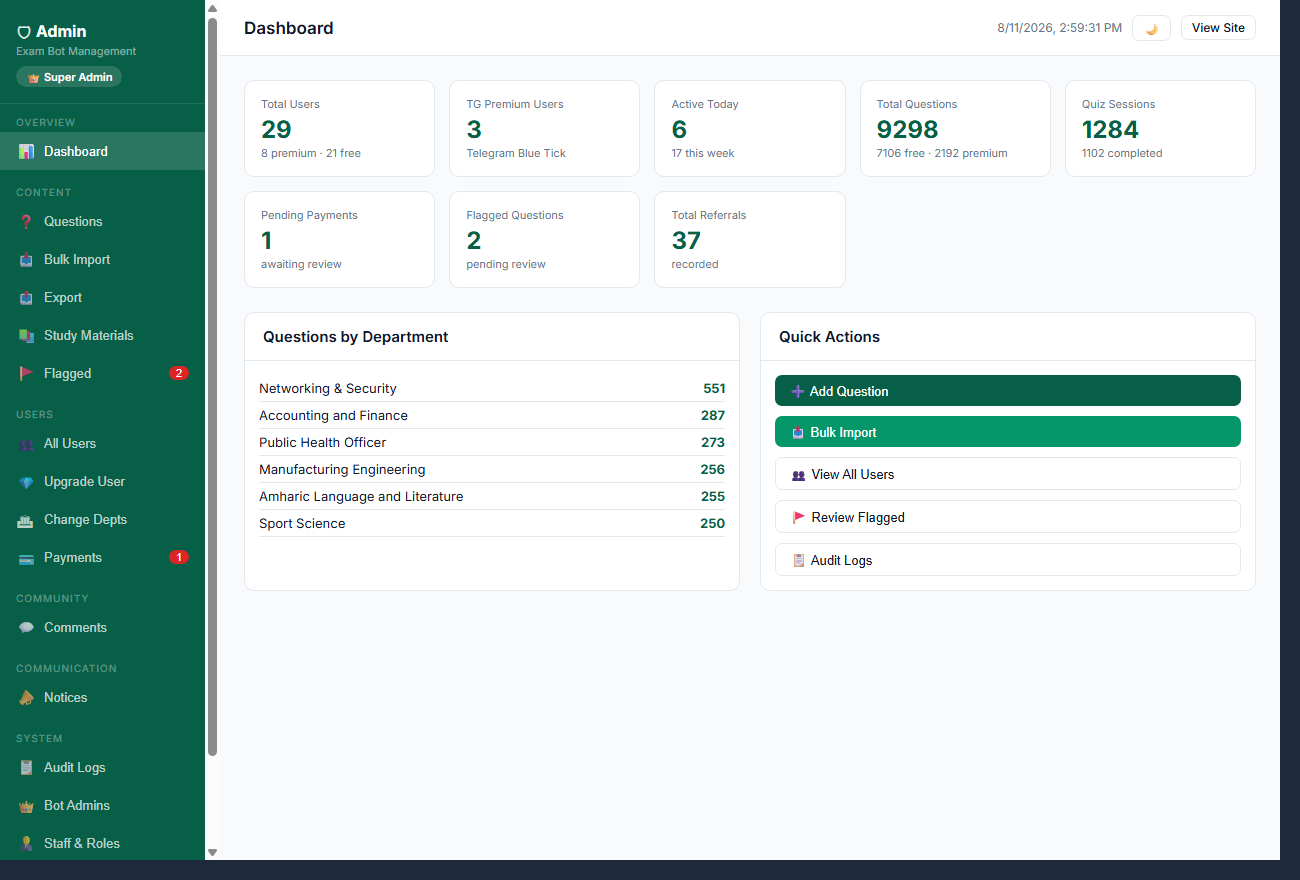Click the question mark icon beside Questions

[26, 222]
